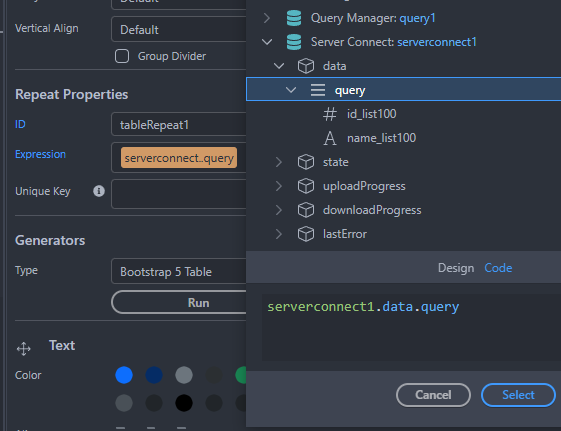The height and width of the screenshot is (431, 561).
Task: Pick the bright blue text color swatch
Action: point(124,375)
